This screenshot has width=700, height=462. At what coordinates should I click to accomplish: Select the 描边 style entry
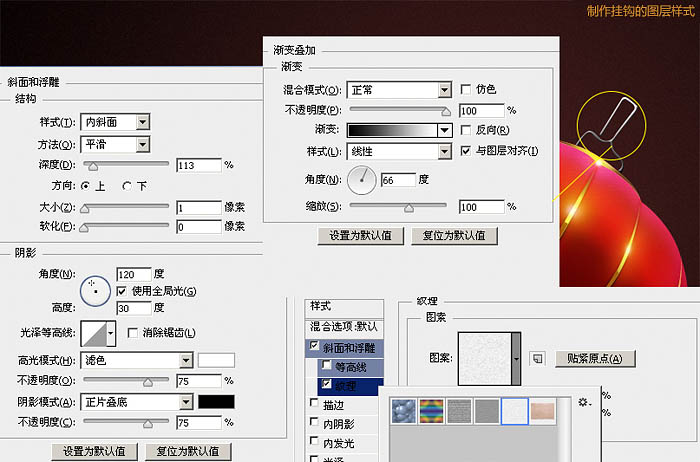(333, 405)
